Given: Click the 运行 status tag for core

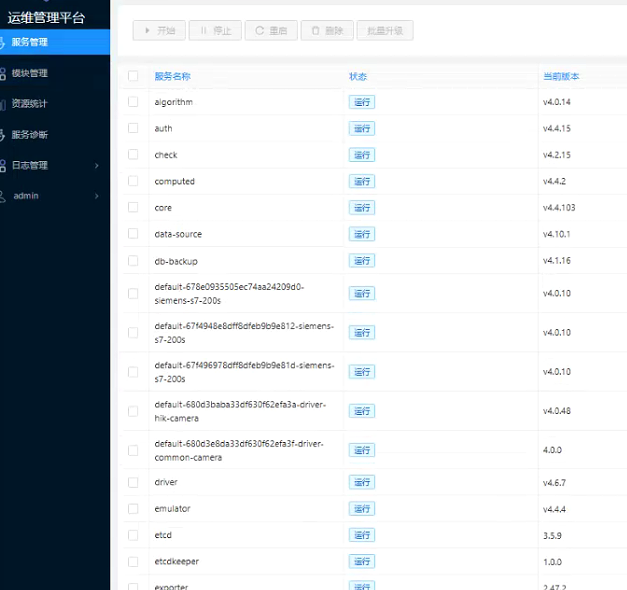Looking at the screenshot, I should click(362, 208).
